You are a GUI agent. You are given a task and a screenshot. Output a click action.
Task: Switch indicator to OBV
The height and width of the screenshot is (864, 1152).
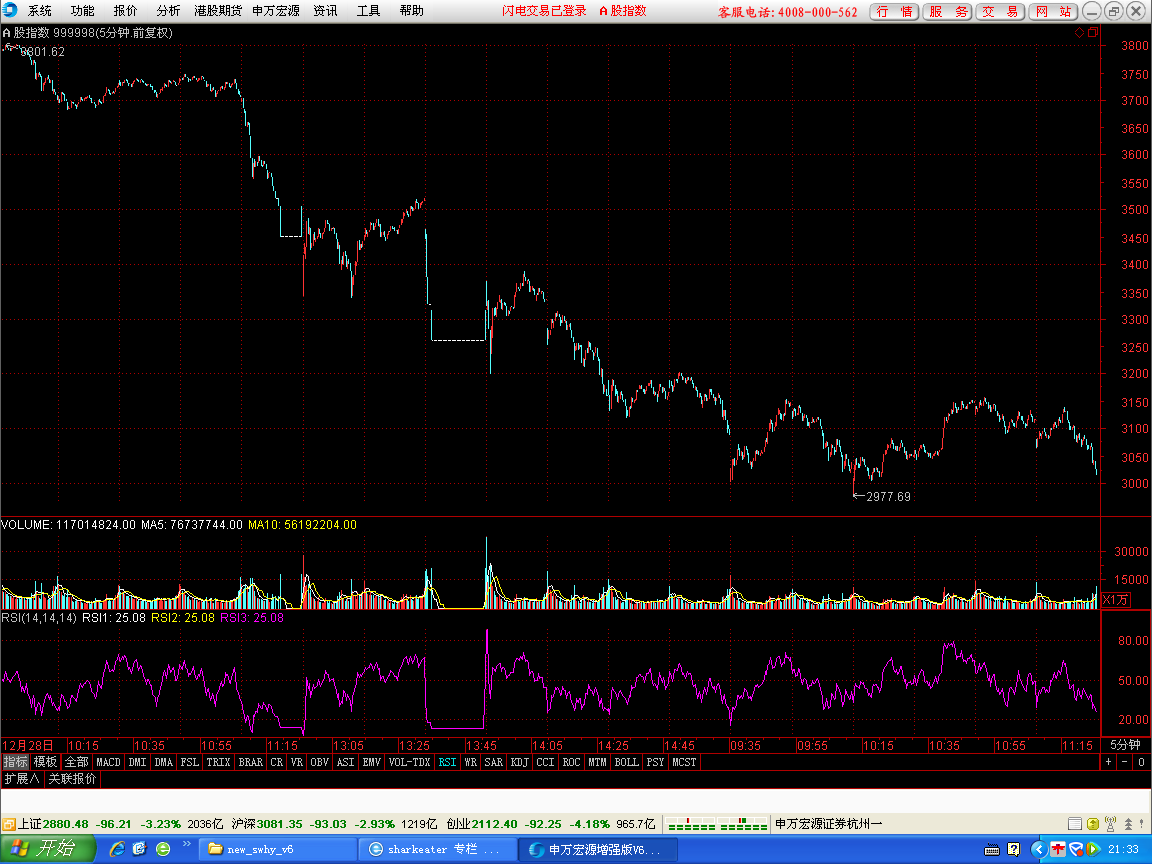coord(320,762)
